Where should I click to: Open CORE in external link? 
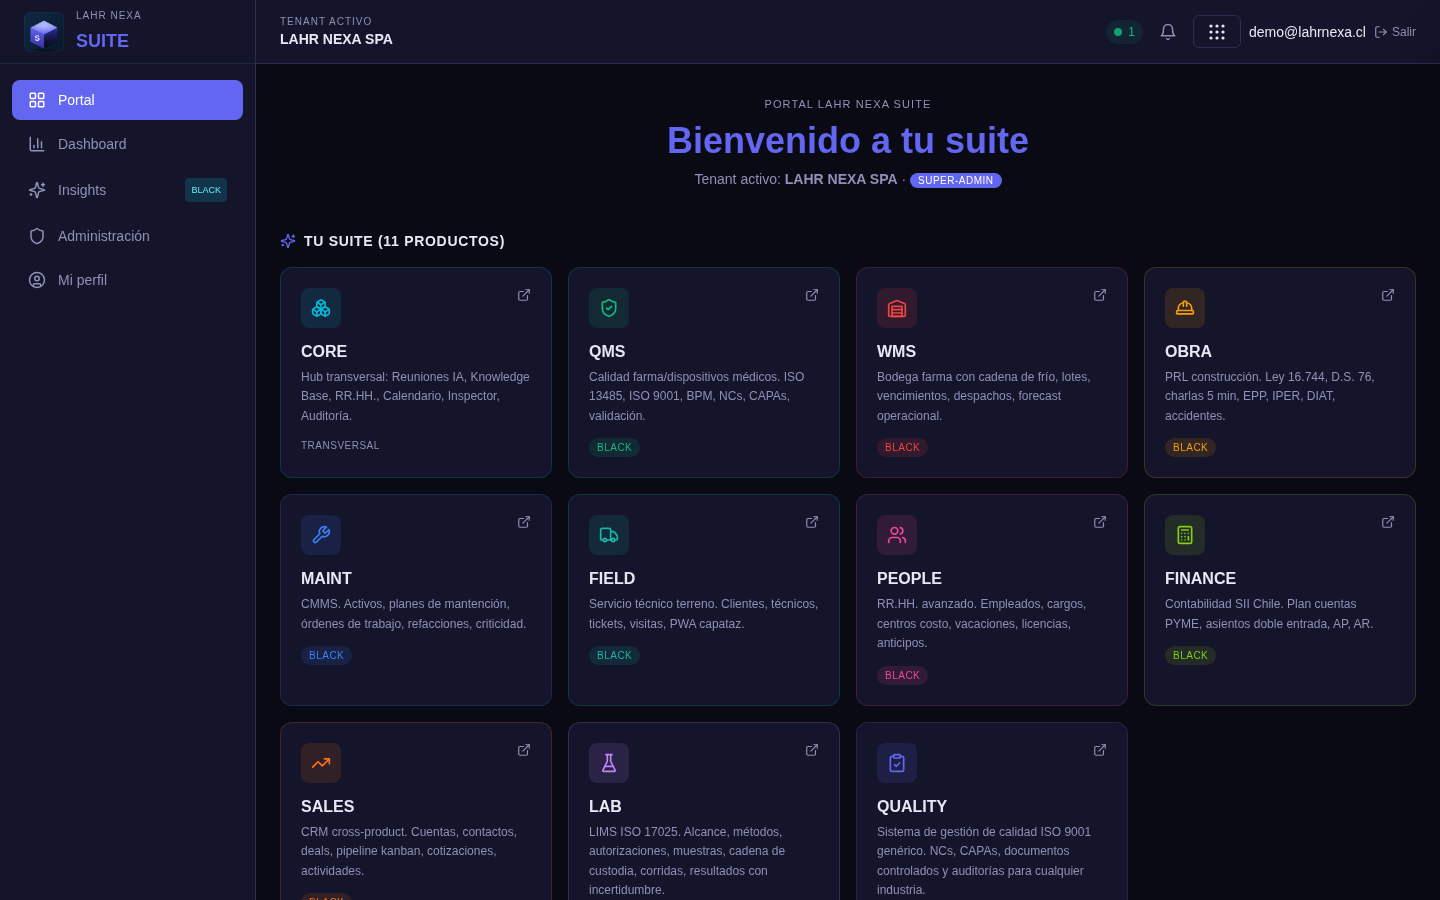(524, 295)
